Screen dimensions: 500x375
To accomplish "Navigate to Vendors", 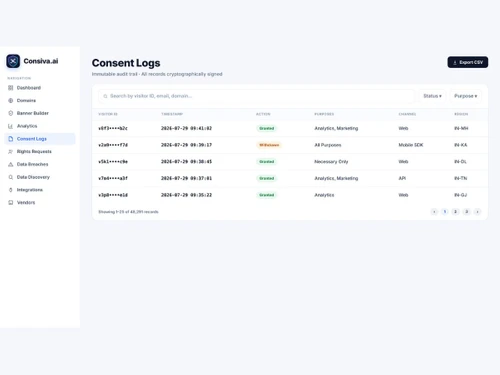I will (x=40, y=202).
